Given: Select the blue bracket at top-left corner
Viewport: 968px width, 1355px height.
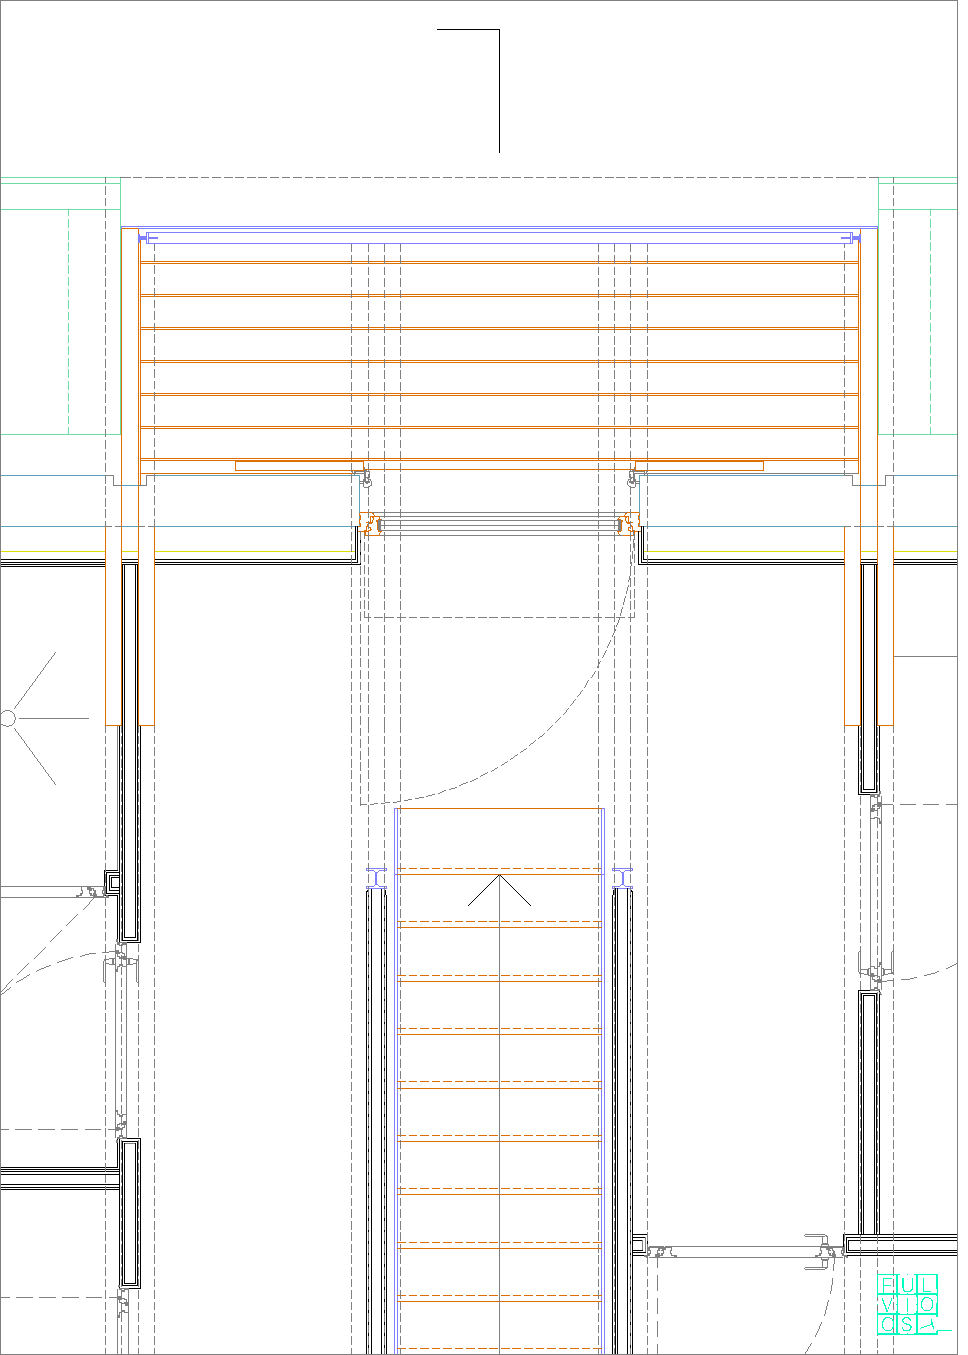Looking at the screenshot, I should tap(147, 238).
